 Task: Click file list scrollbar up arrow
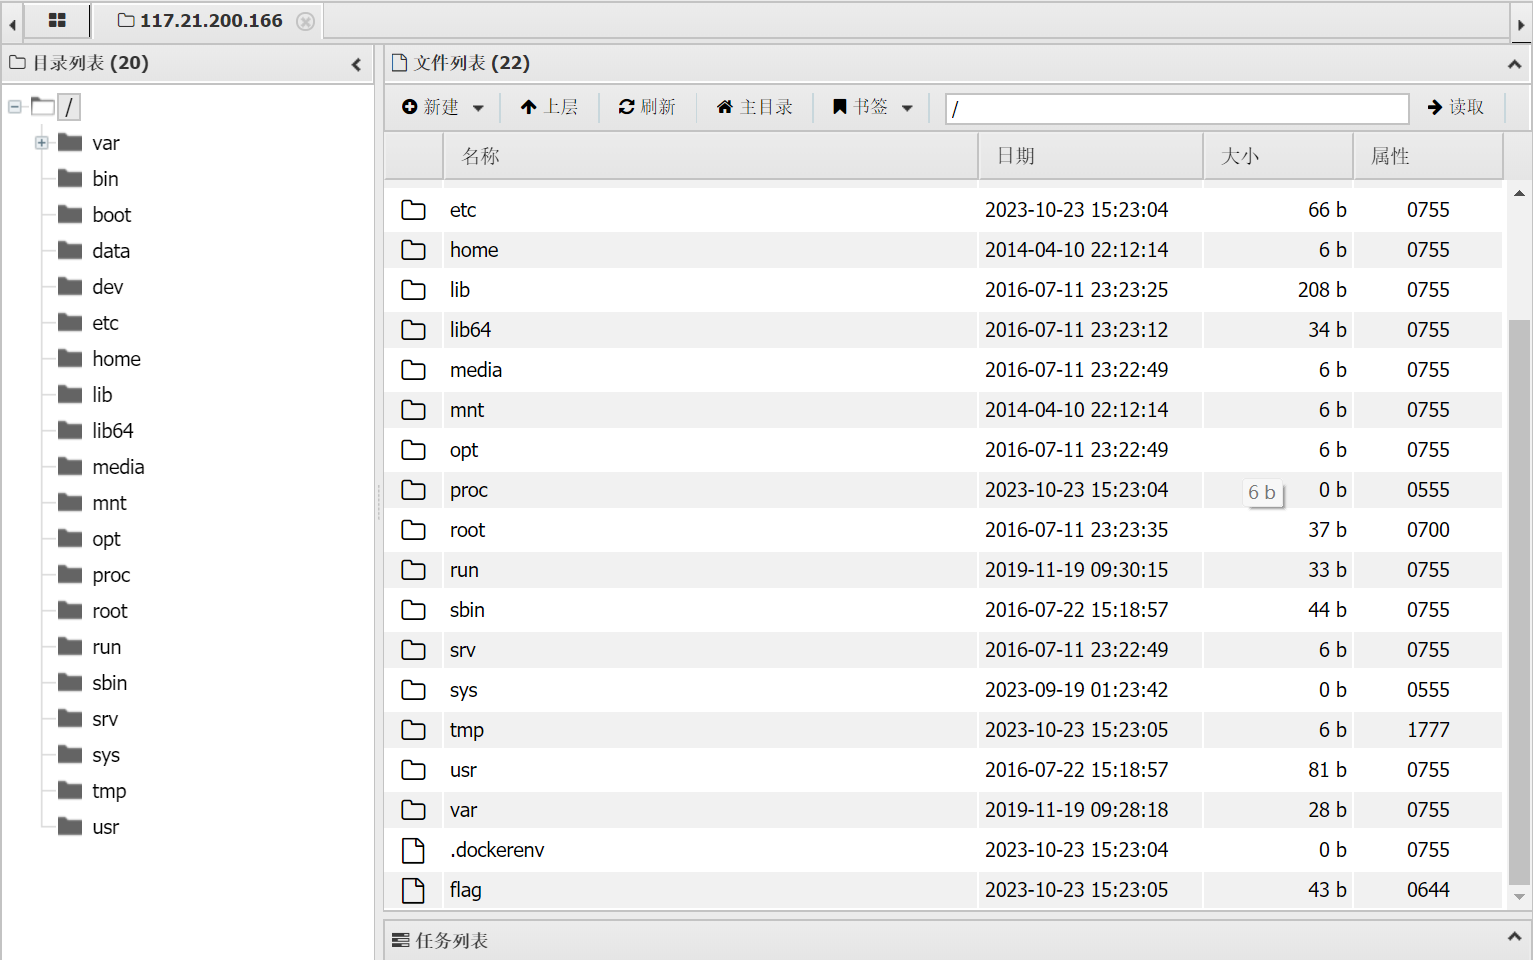point(1519,193)
